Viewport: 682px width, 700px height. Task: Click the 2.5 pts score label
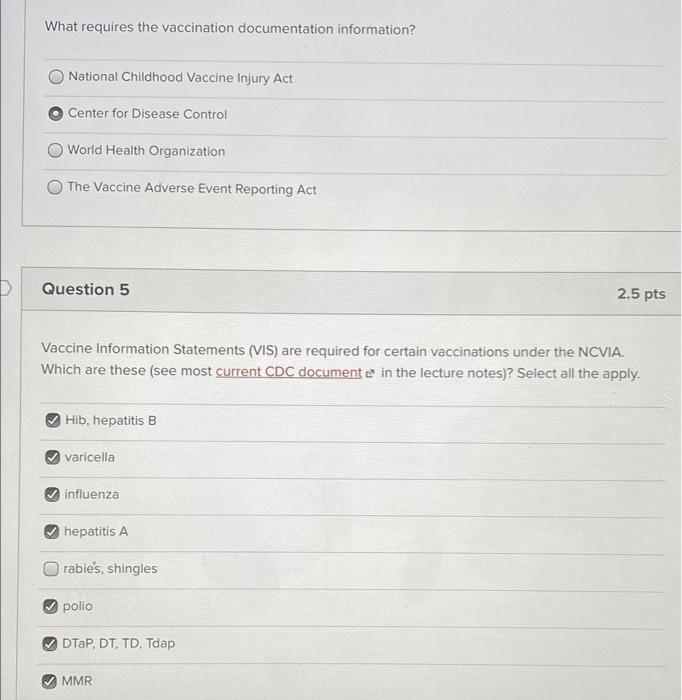[x=641, y=294]
